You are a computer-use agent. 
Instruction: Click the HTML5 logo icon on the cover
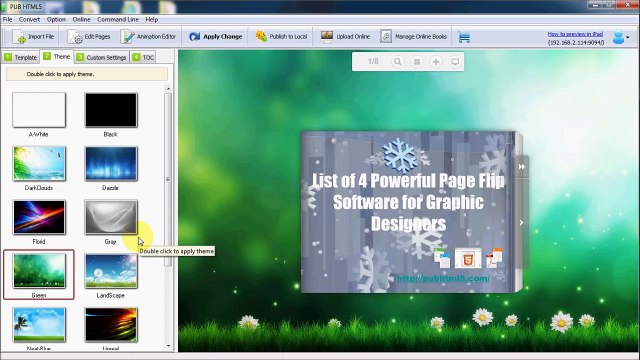coord(468,258)
